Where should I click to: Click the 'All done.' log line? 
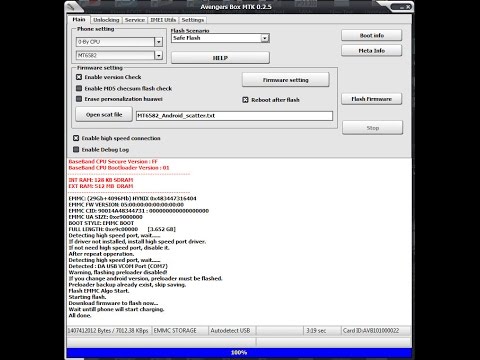(x=80, y=315)
